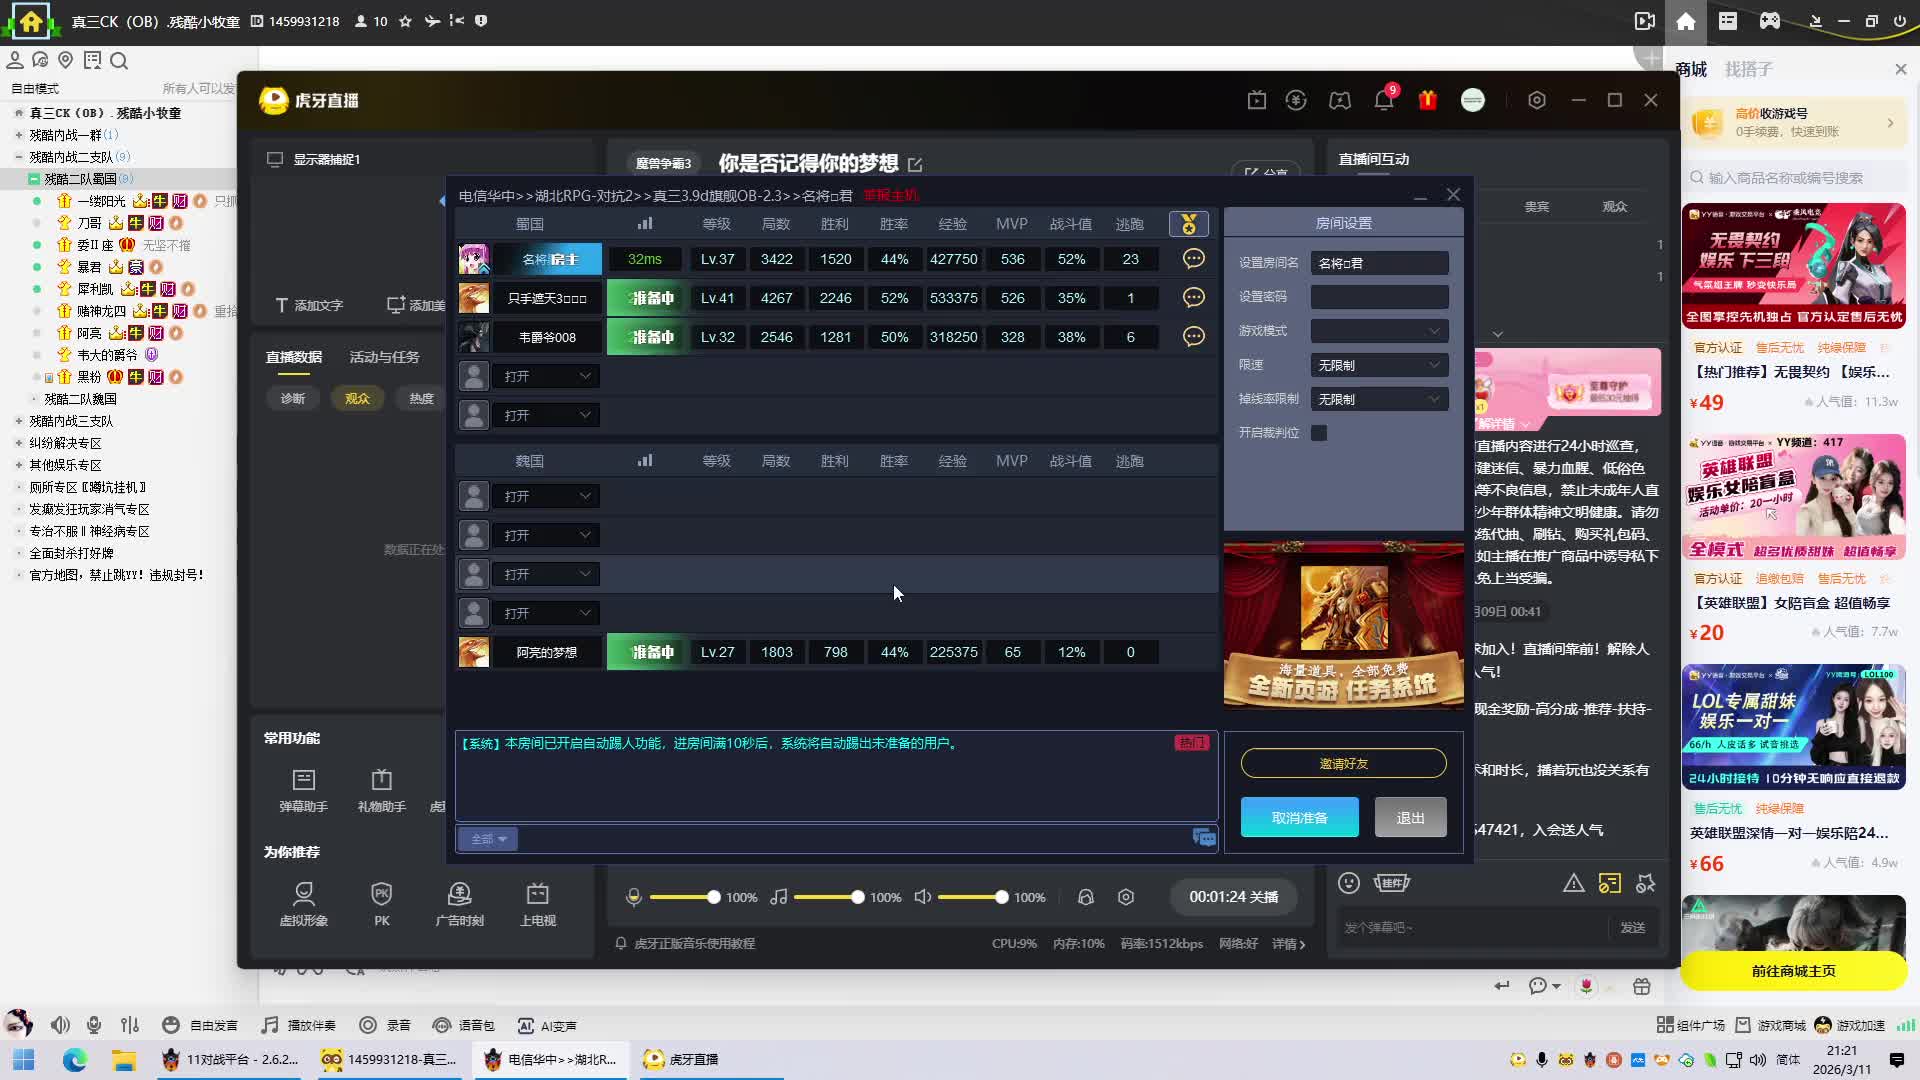
Task: Expand the 掉线率限制 dropdown
Action: pos(1378,399)
